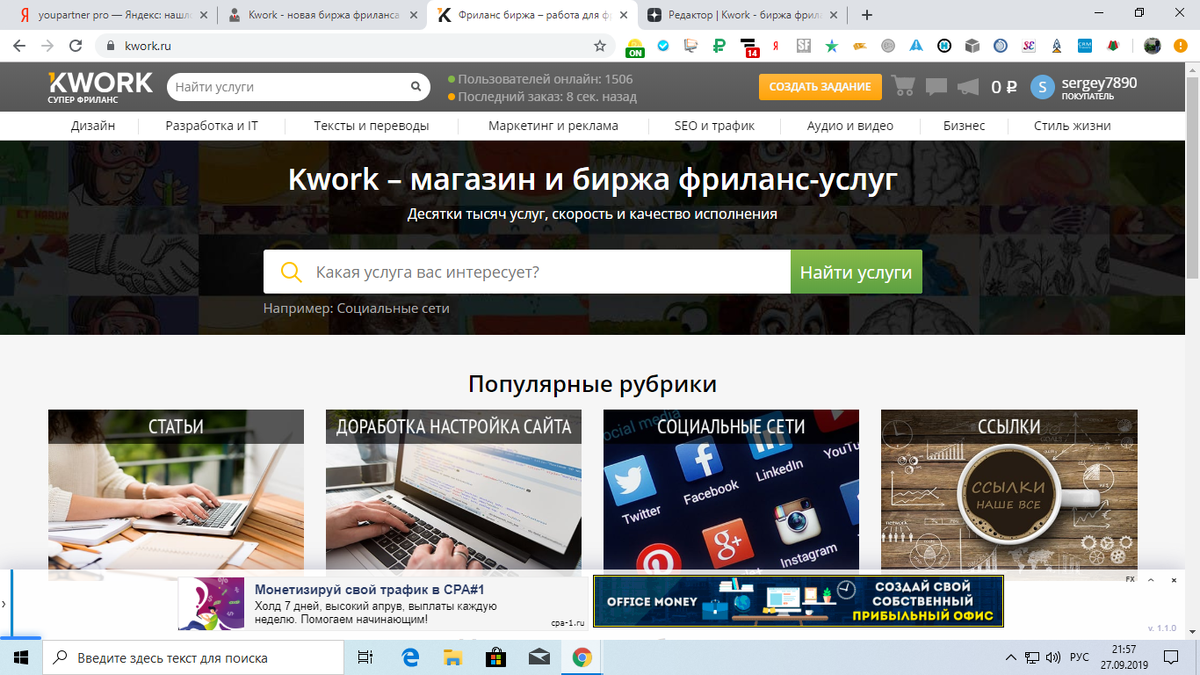Click the Yandex Я extension icon

pos(775,46)
